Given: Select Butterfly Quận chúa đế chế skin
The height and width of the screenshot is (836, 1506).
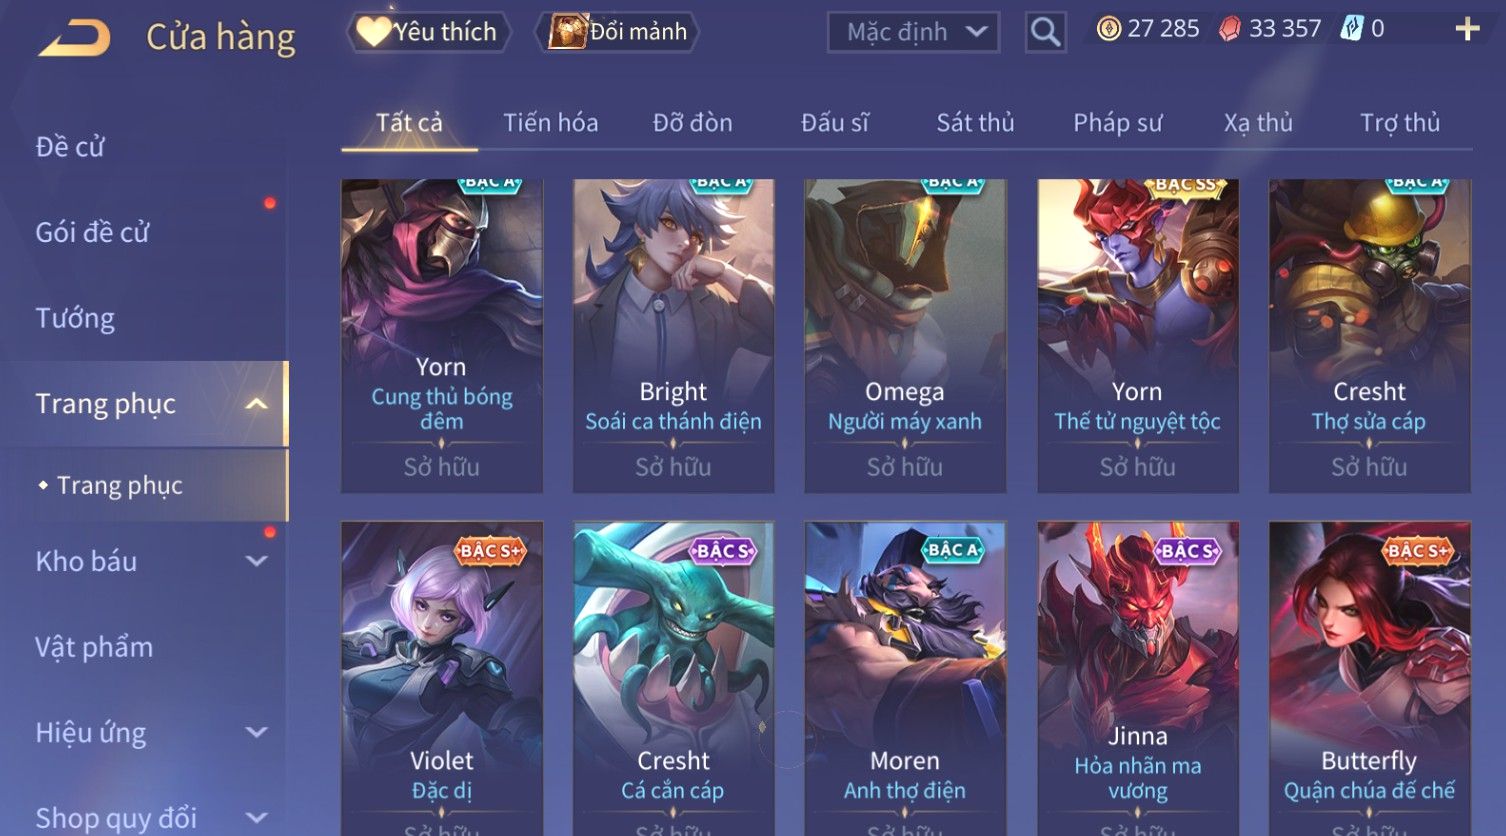Looking at the screenshot, I should point(1369,678).
